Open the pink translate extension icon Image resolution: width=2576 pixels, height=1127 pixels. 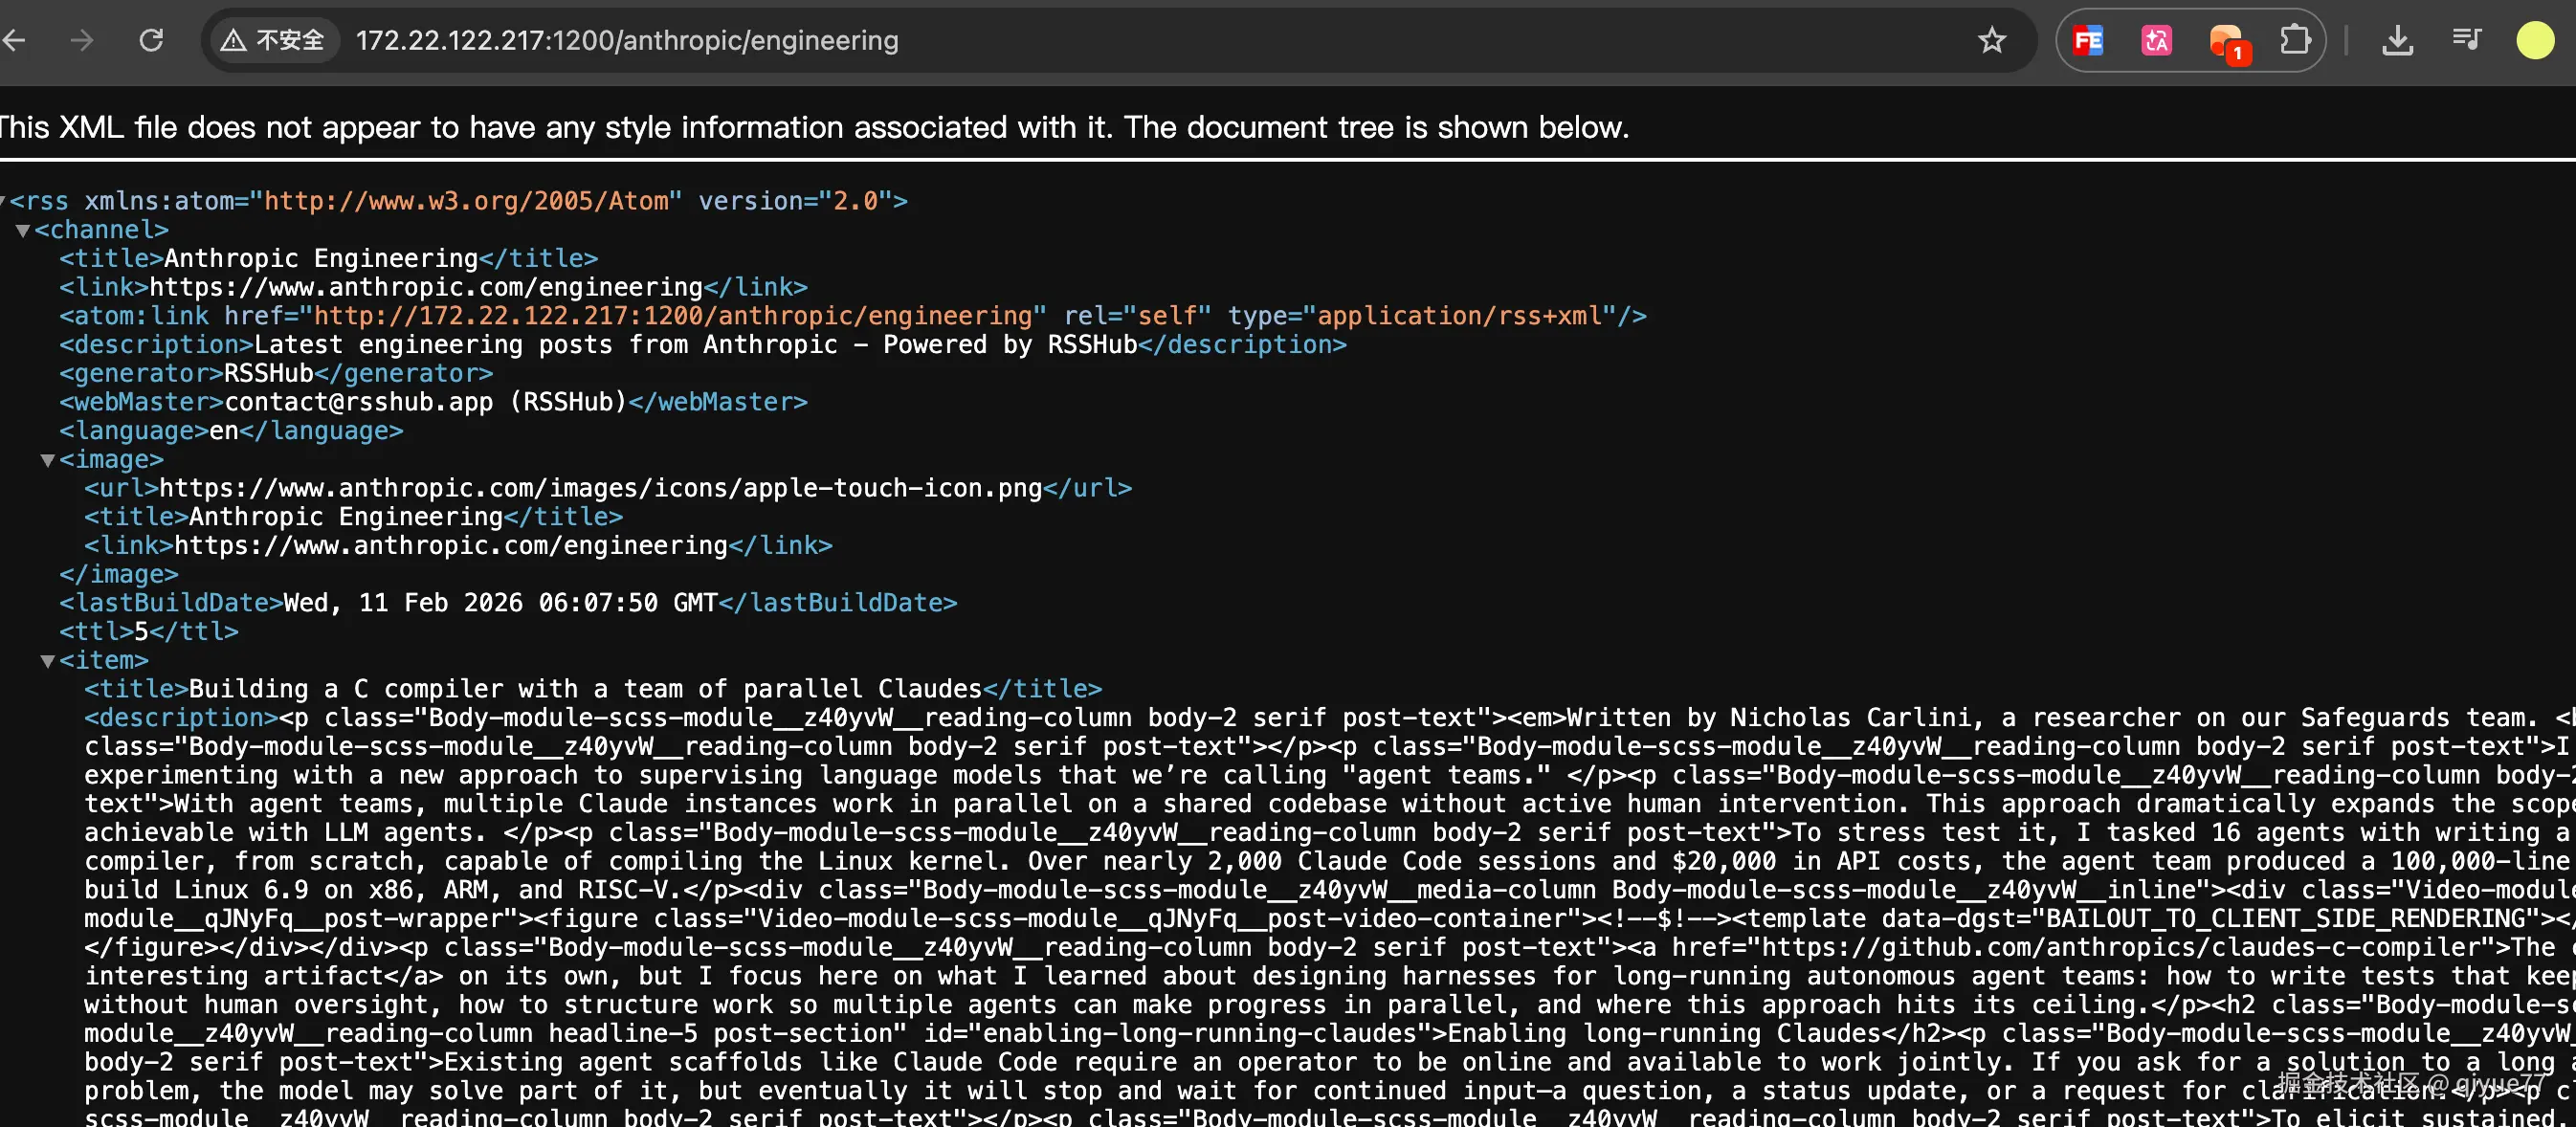point(2156,40)
